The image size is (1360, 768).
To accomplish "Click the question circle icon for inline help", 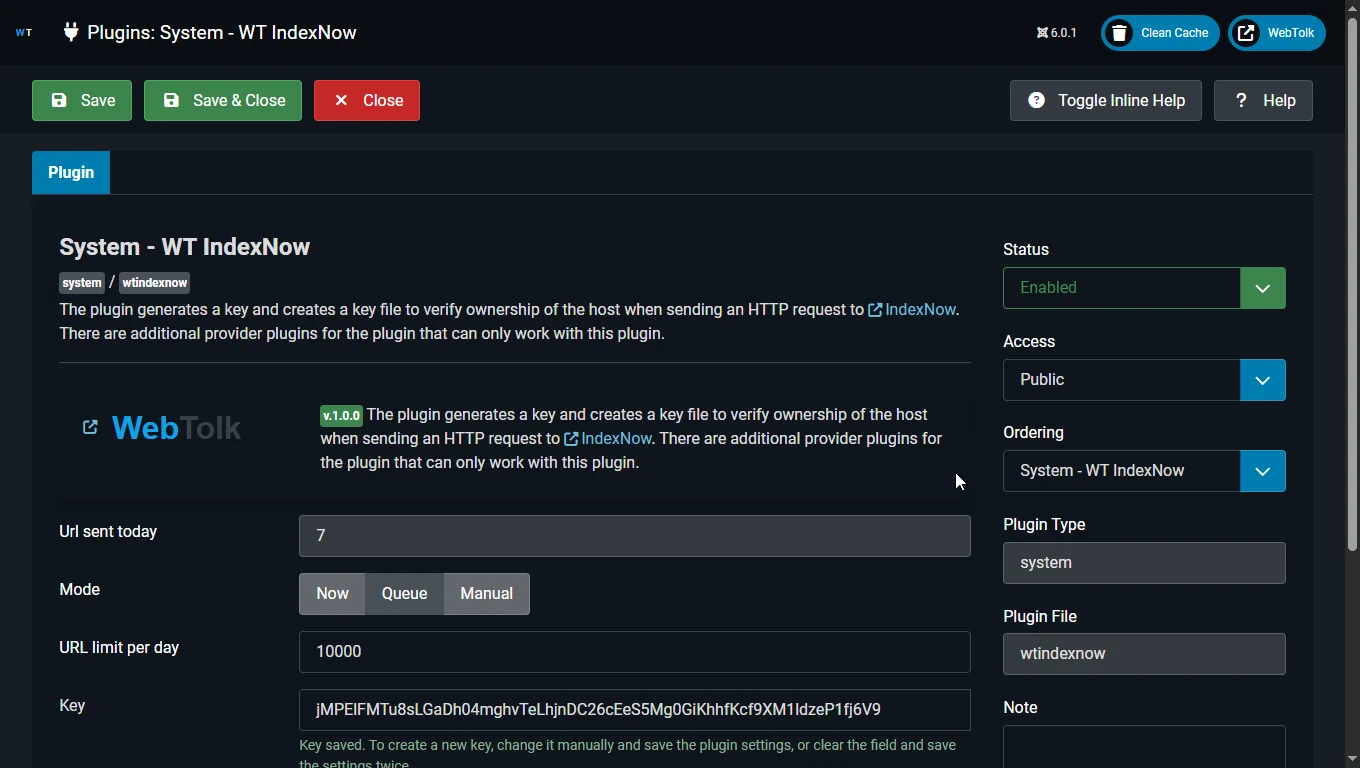I will click(1036, 100).
